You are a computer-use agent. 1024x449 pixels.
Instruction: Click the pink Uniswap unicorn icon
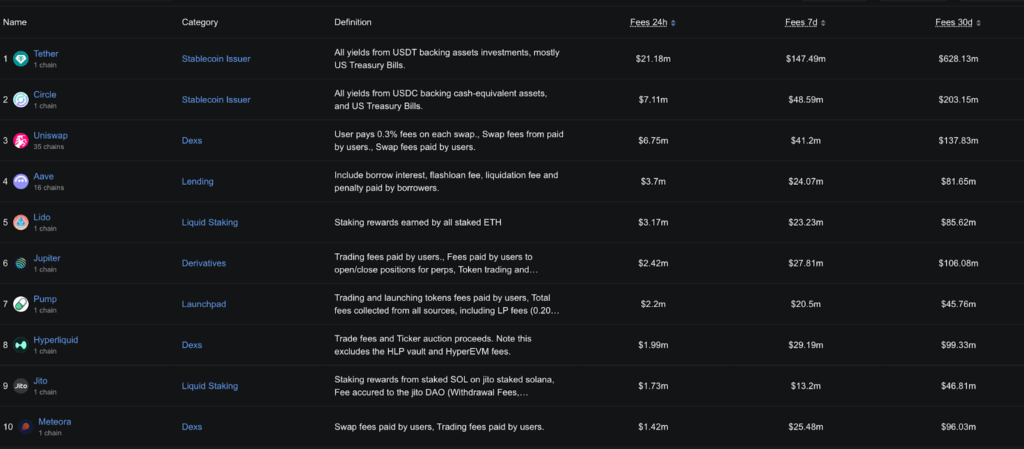(21, 140)
